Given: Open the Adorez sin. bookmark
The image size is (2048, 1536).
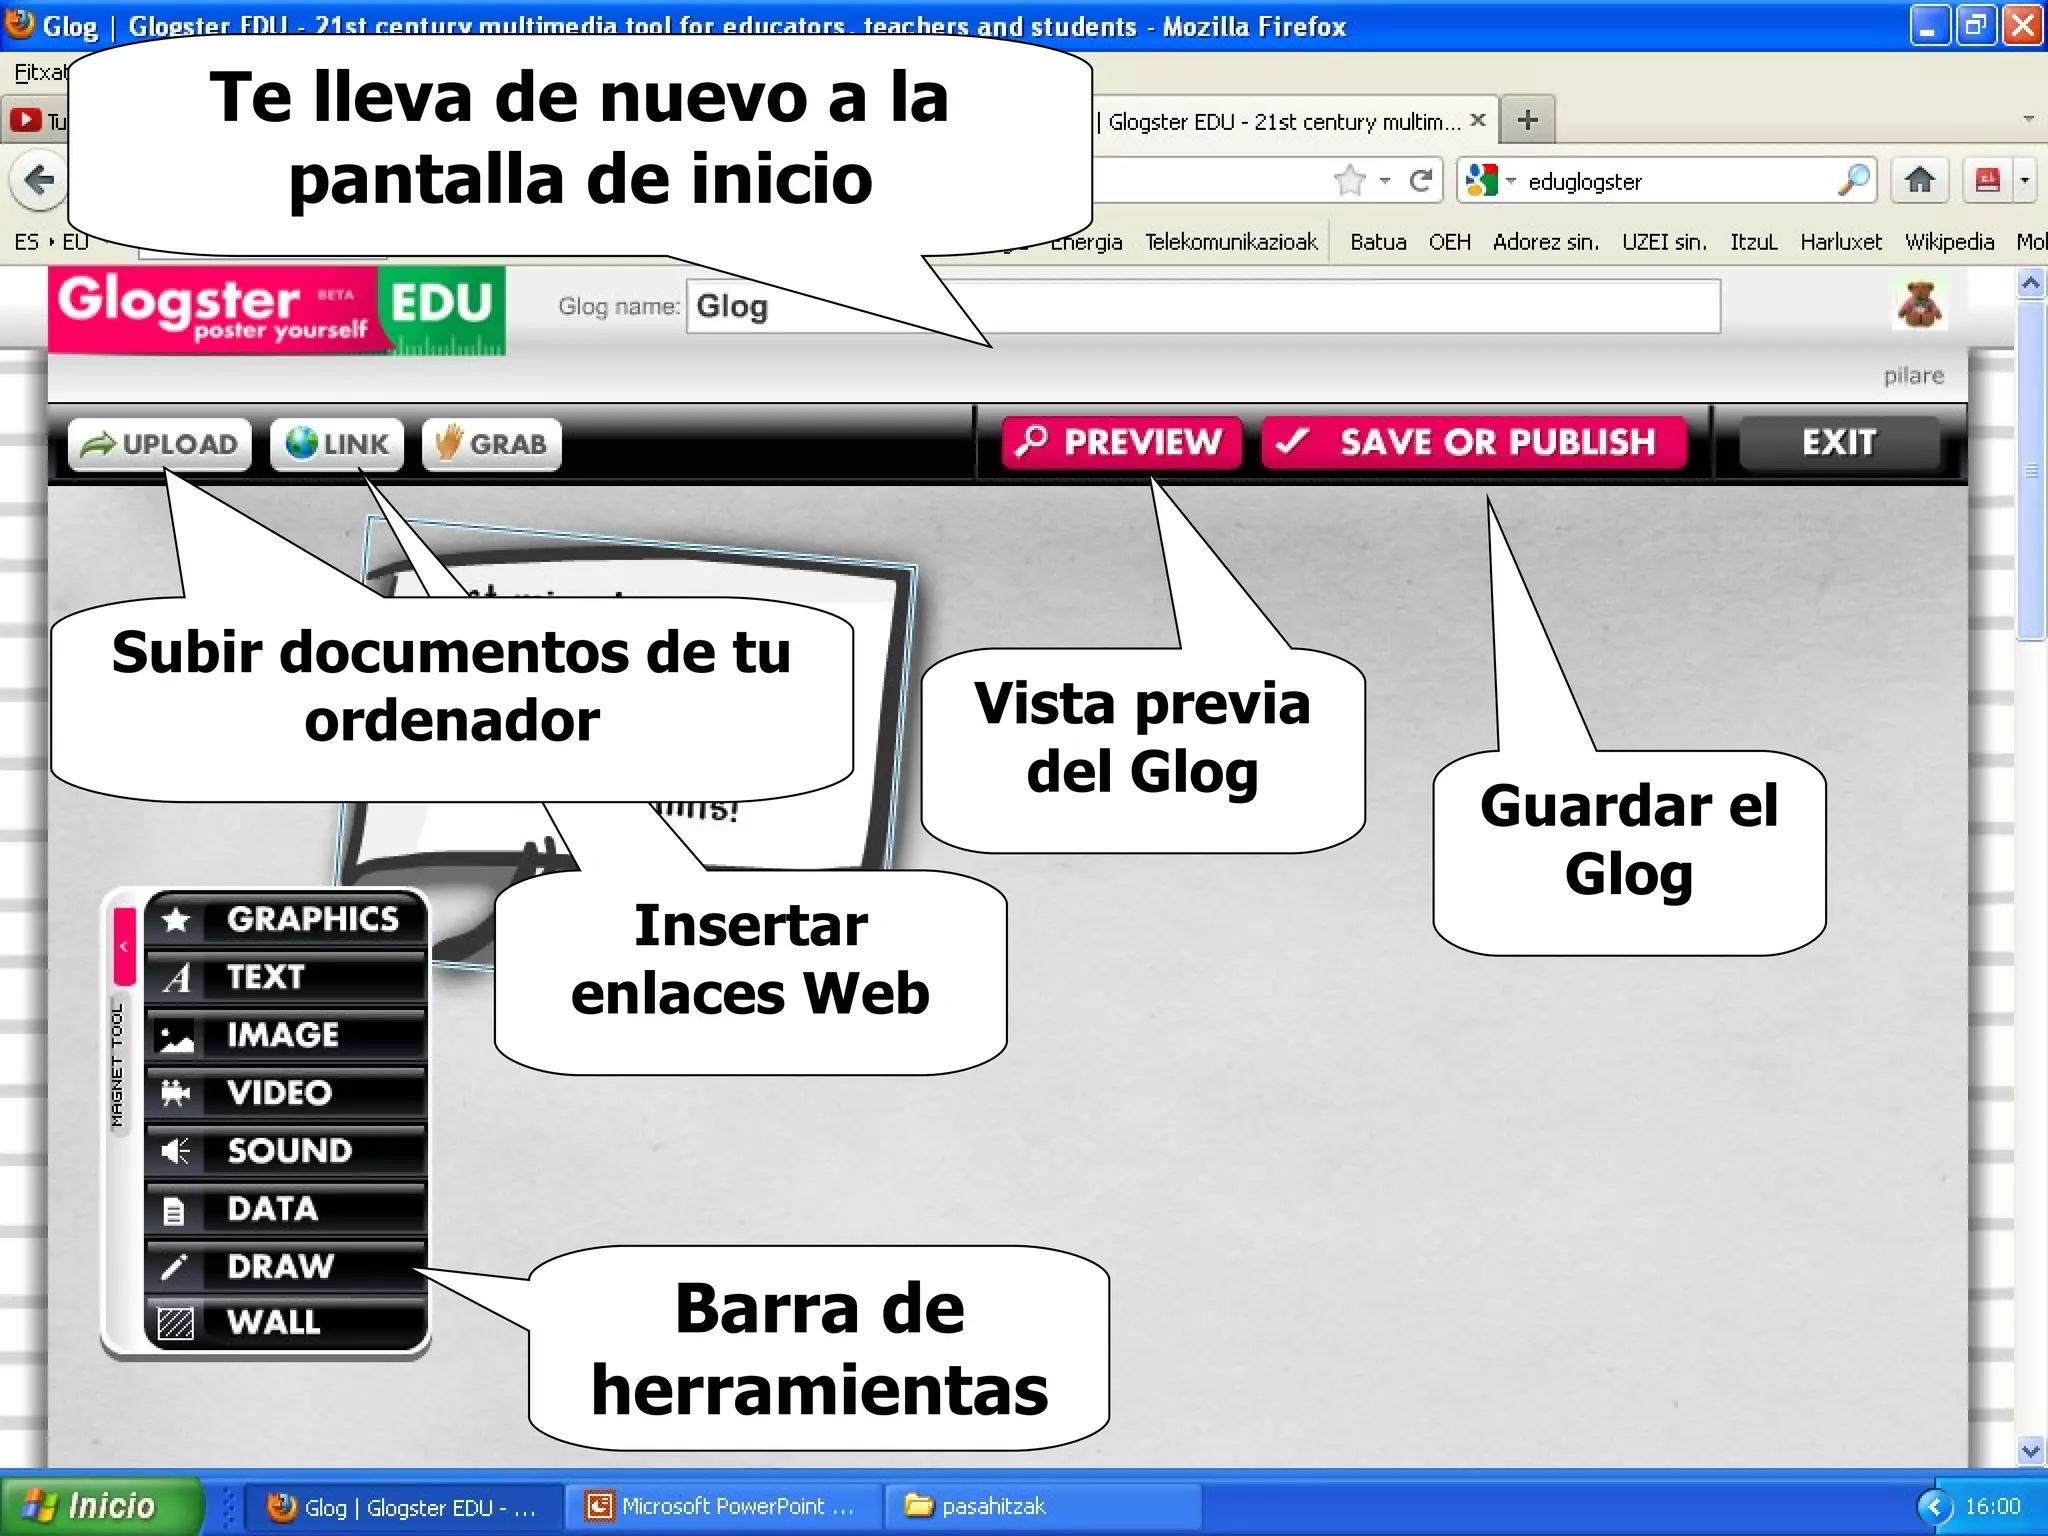Looking at the screenshot, I should [x=1545, y=242].
